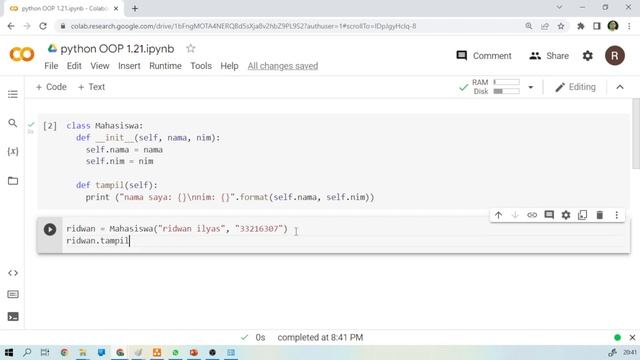Open the View menu
This screenshot has height=360, width=640.
pos(100,66)
